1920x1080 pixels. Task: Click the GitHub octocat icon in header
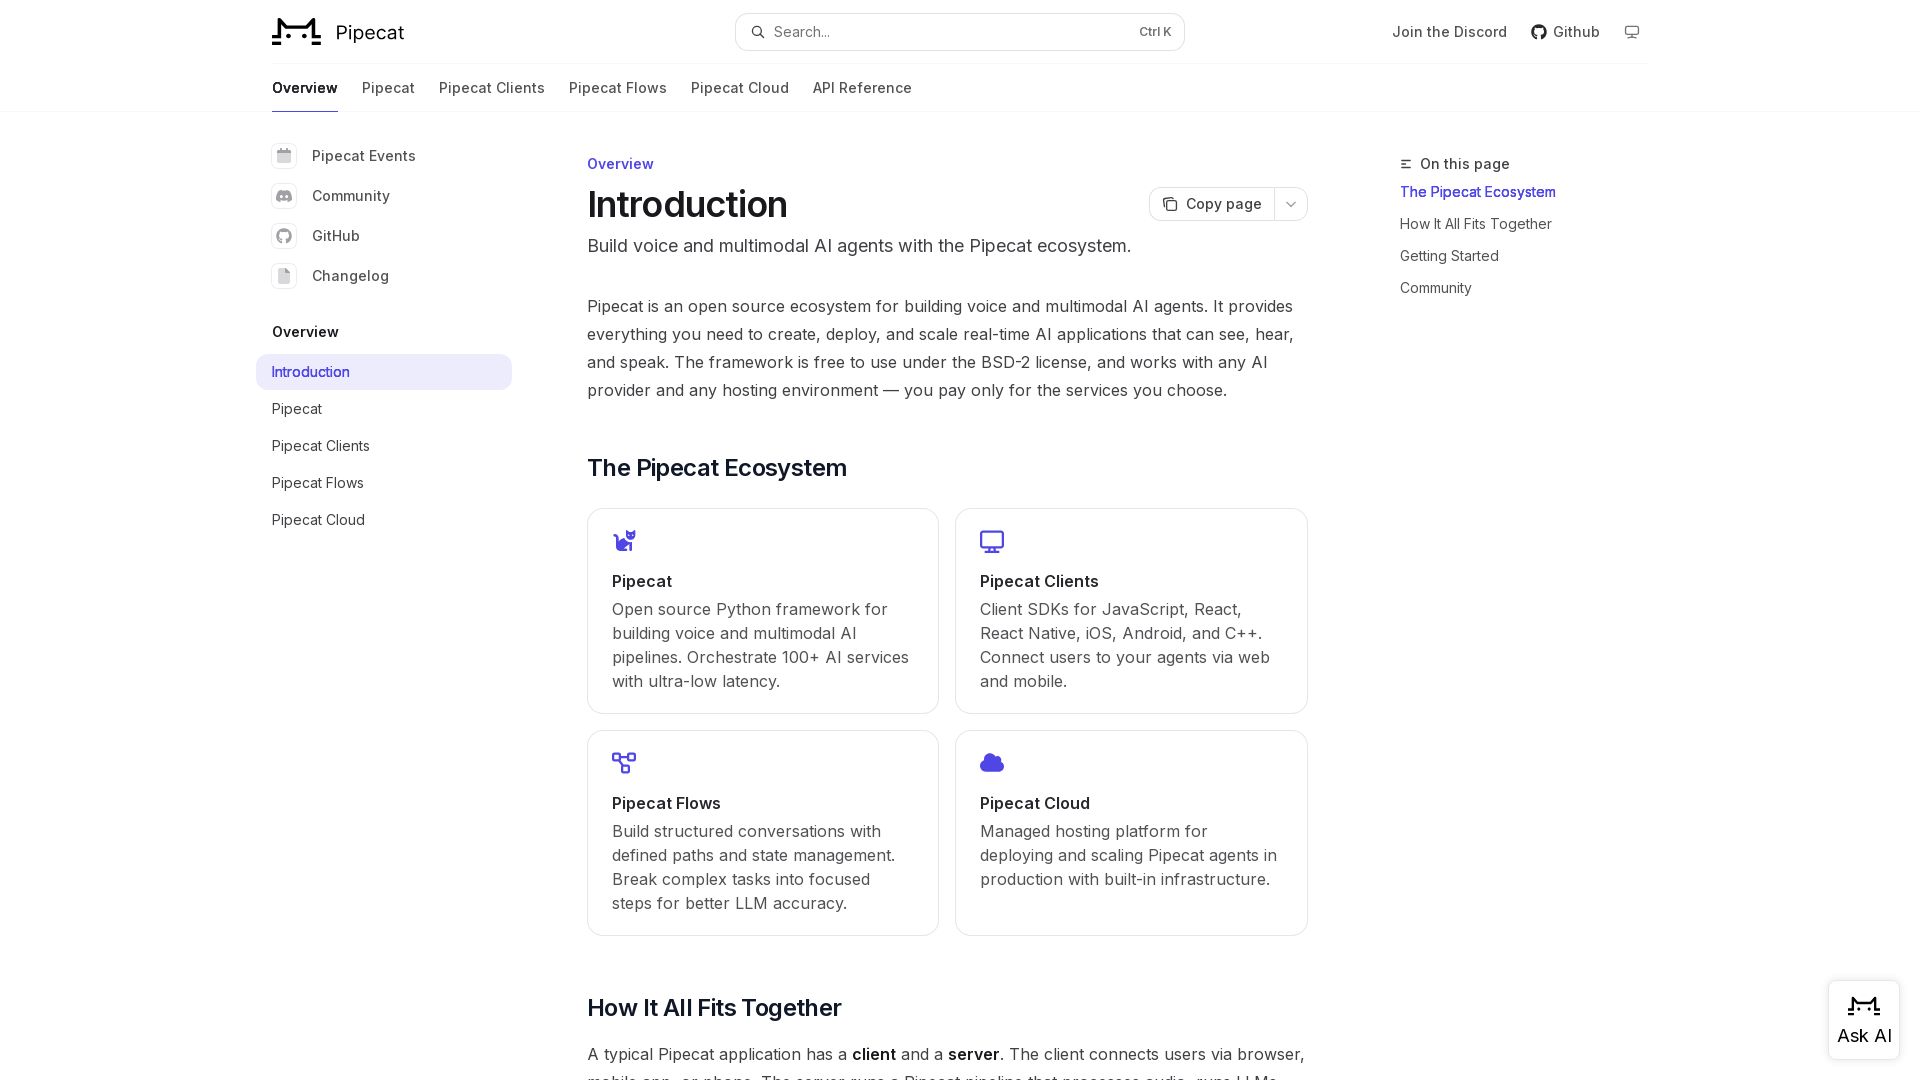point(1539,32)
